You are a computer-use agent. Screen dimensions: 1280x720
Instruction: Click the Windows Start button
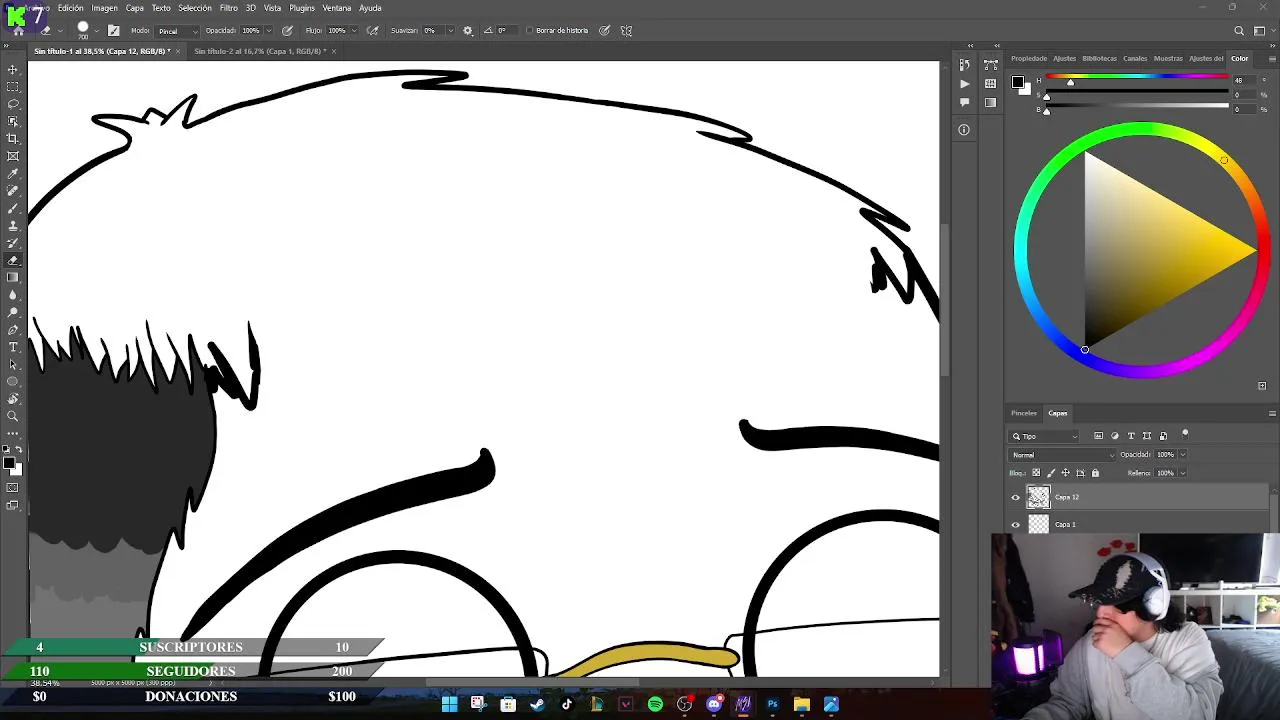pos(449,705)
